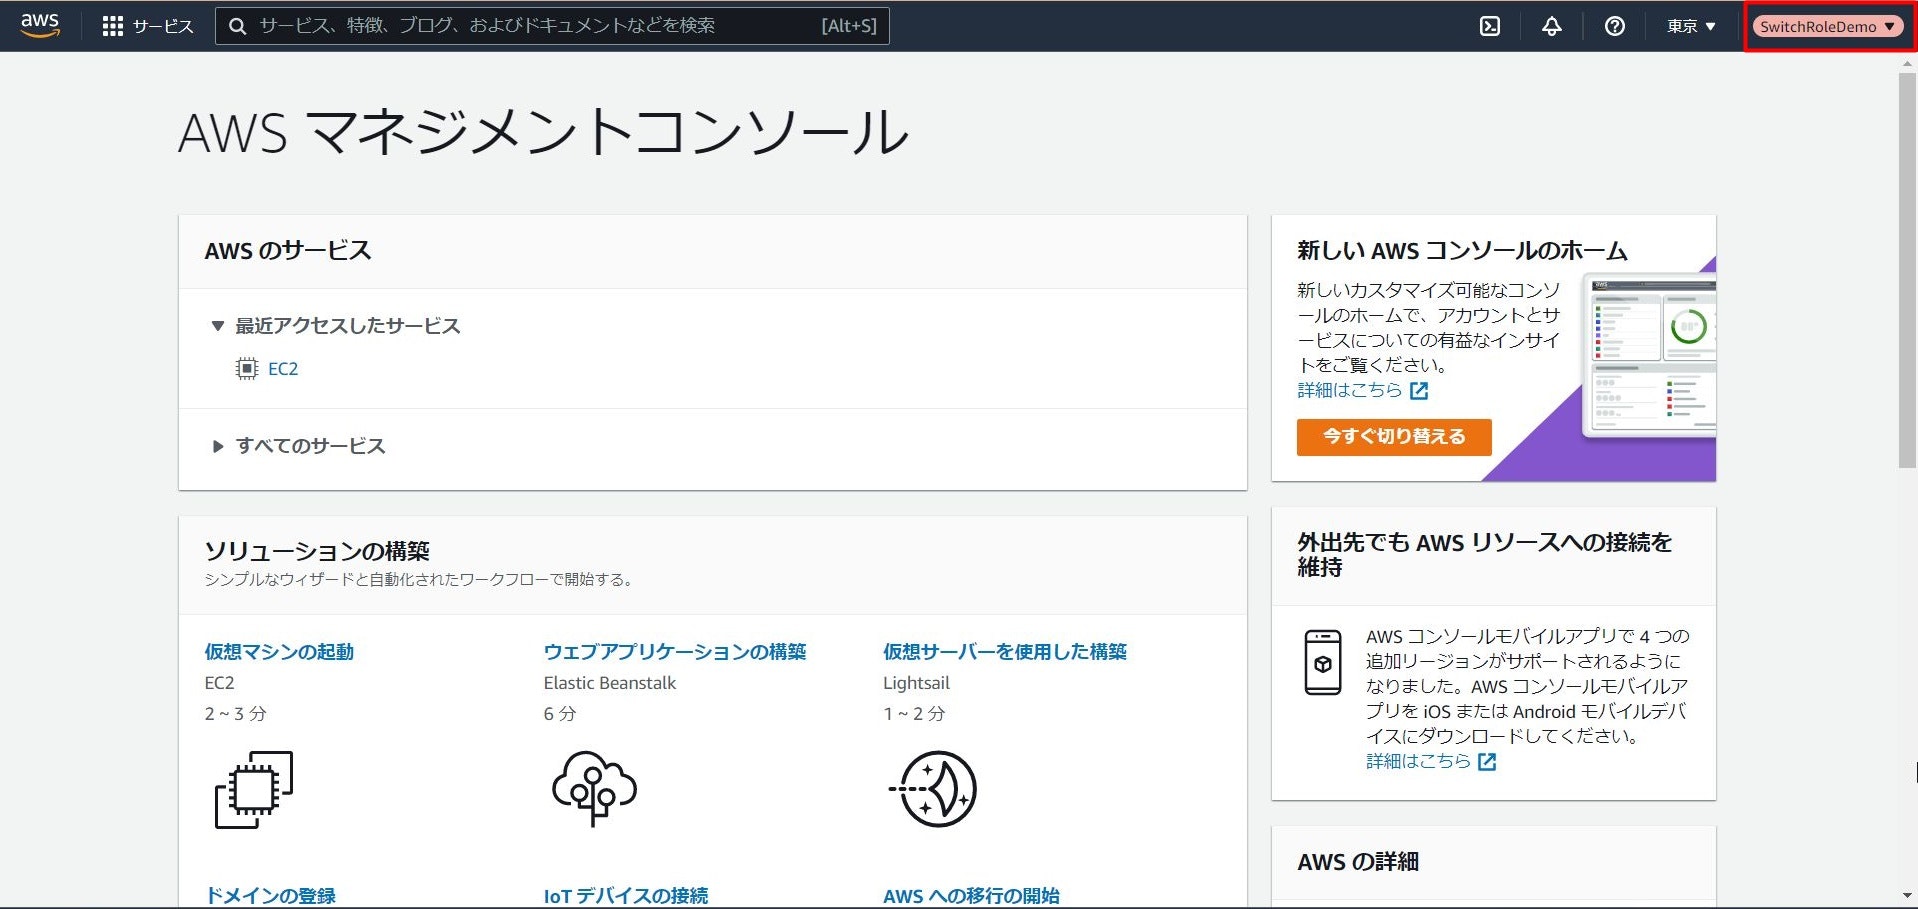The image size is (1918, 909).
Task: Click the 1～2 分 duration text
Action: pyautogui.click(x=914, y=714)
